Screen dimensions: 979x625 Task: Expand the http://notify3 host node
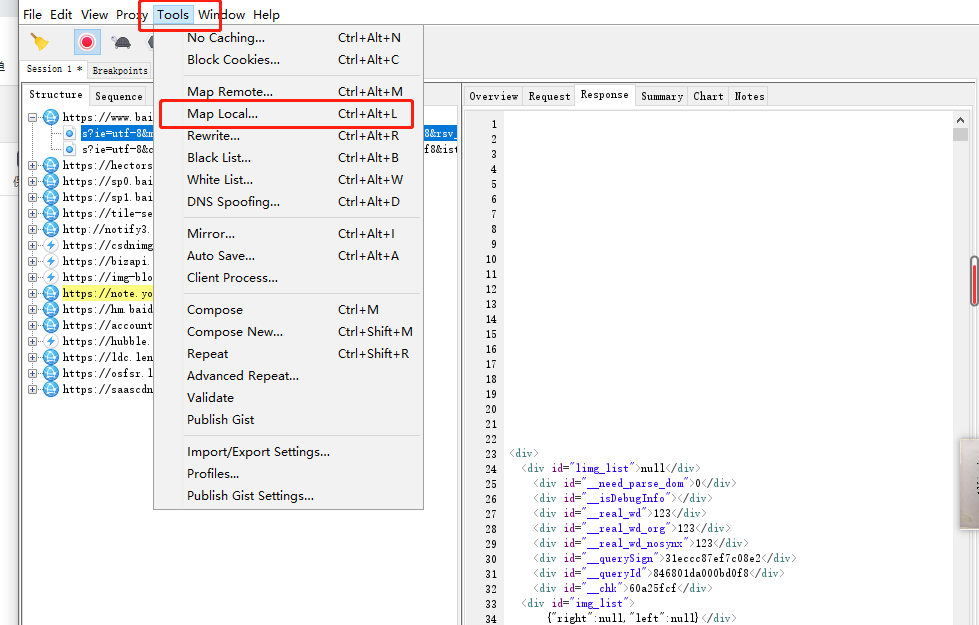click(32, 230)
